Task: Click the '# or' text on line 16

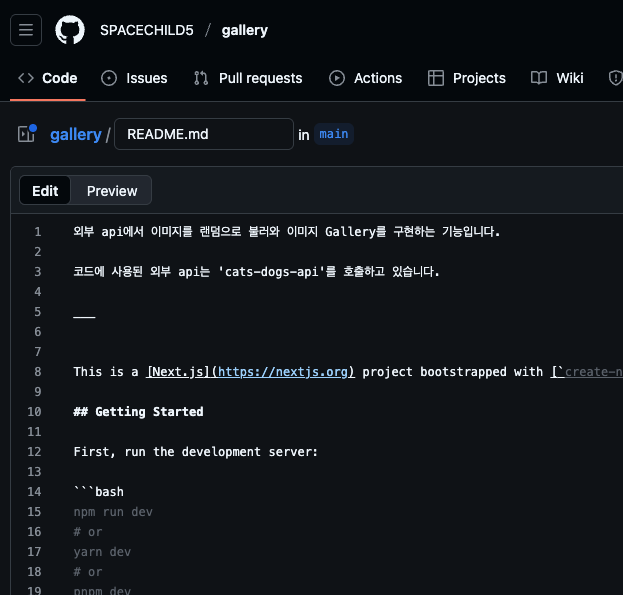Action: pos(88,532)
